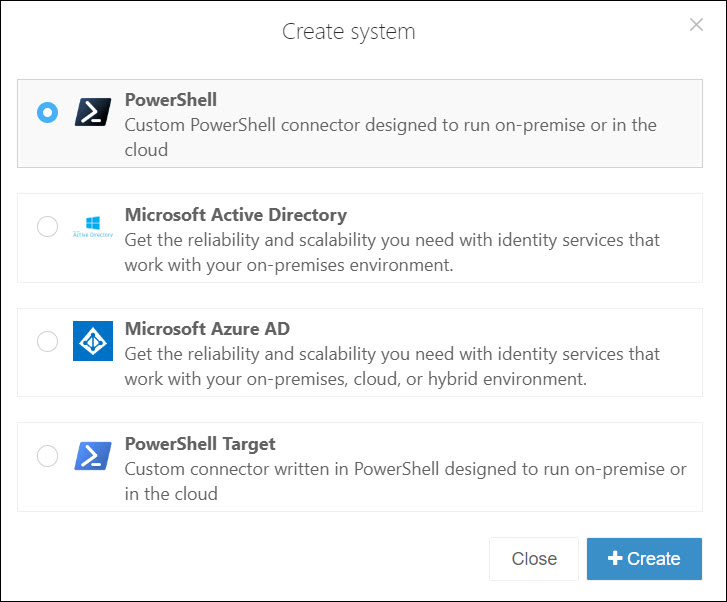
Task: Click the blue Azure AD diamond icon
Action: [93, 341]
